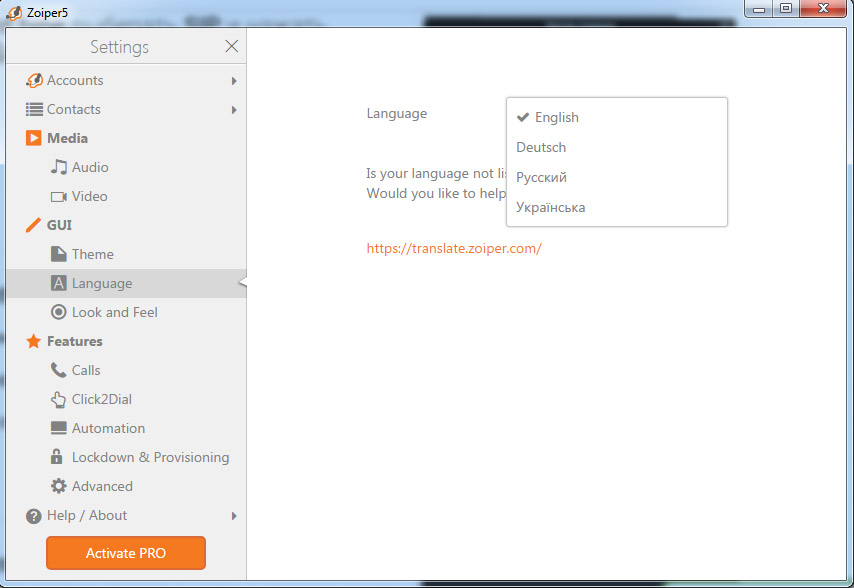Close the Zoiper5 window
The image size is (854, 588).
pos(824,9)
